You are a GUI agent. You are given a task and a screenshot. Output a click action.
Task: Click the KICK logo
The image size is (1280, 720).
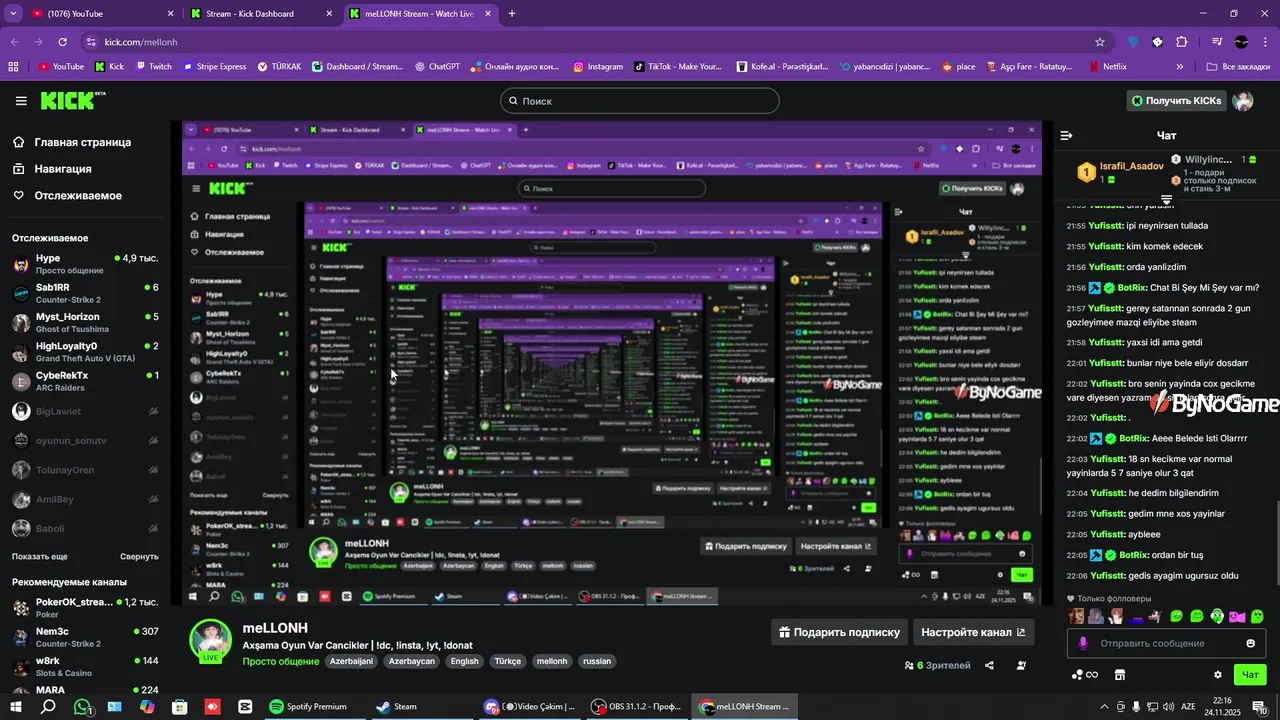click(x=72, y=100)
